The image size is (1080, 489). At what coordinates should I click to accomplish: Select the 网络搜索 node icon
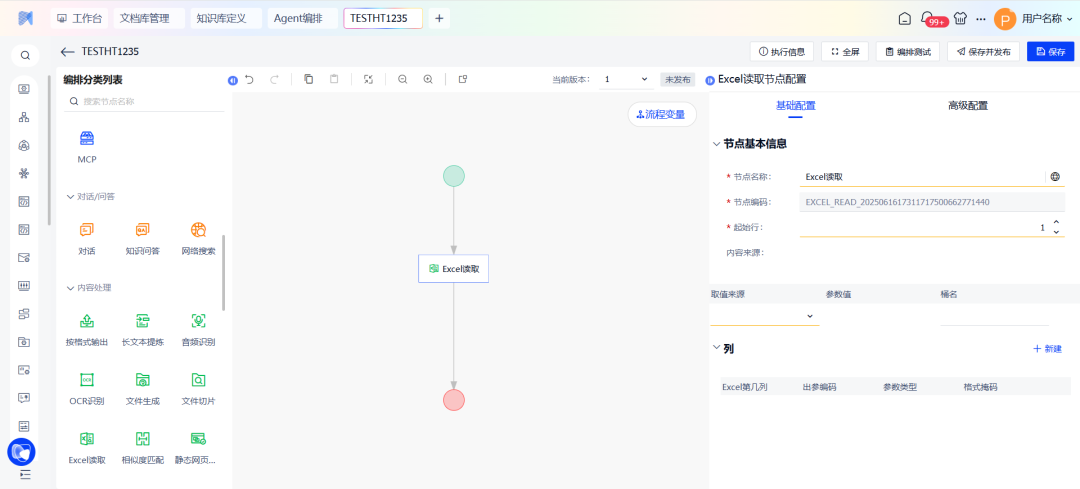198,230
